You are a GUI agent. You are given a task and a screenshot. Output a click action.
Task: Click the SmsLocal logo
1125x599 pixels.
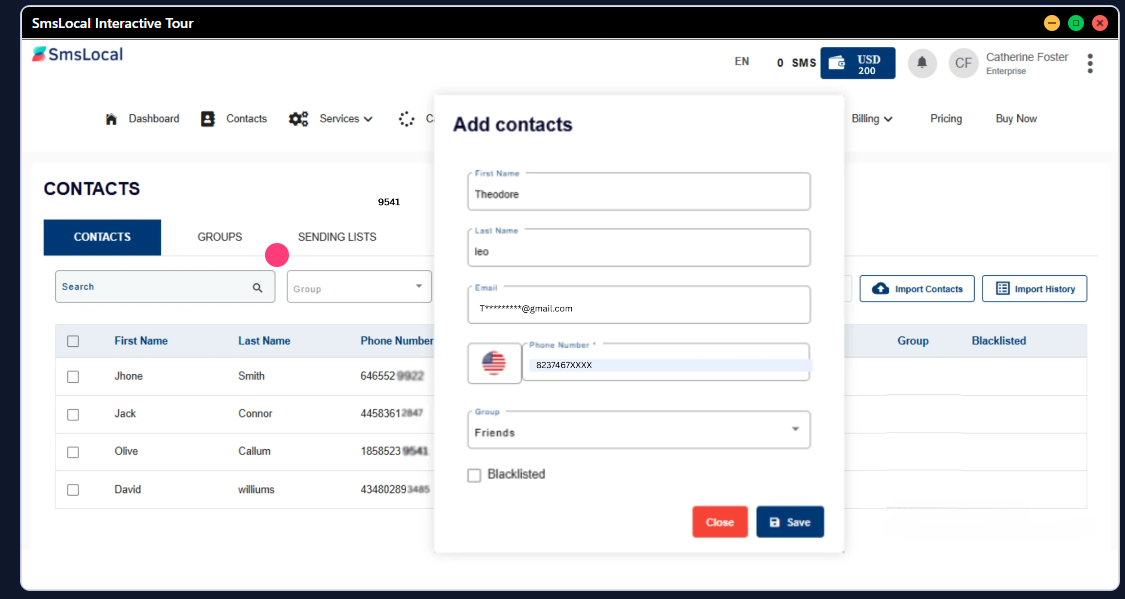[x=77, y=55]
